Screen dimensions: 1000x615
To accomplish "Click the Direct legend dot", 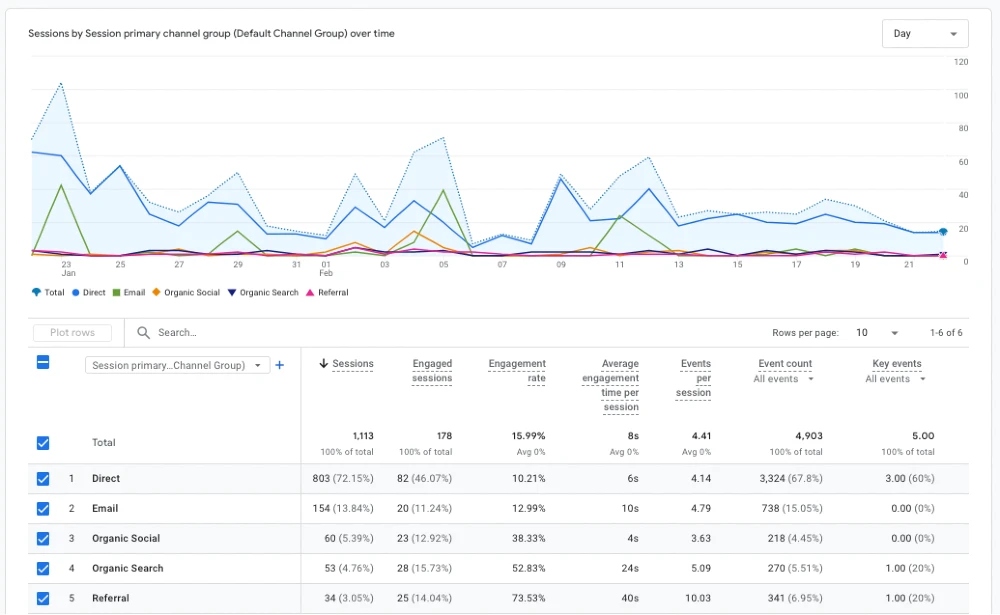I will tap(75, 293).
